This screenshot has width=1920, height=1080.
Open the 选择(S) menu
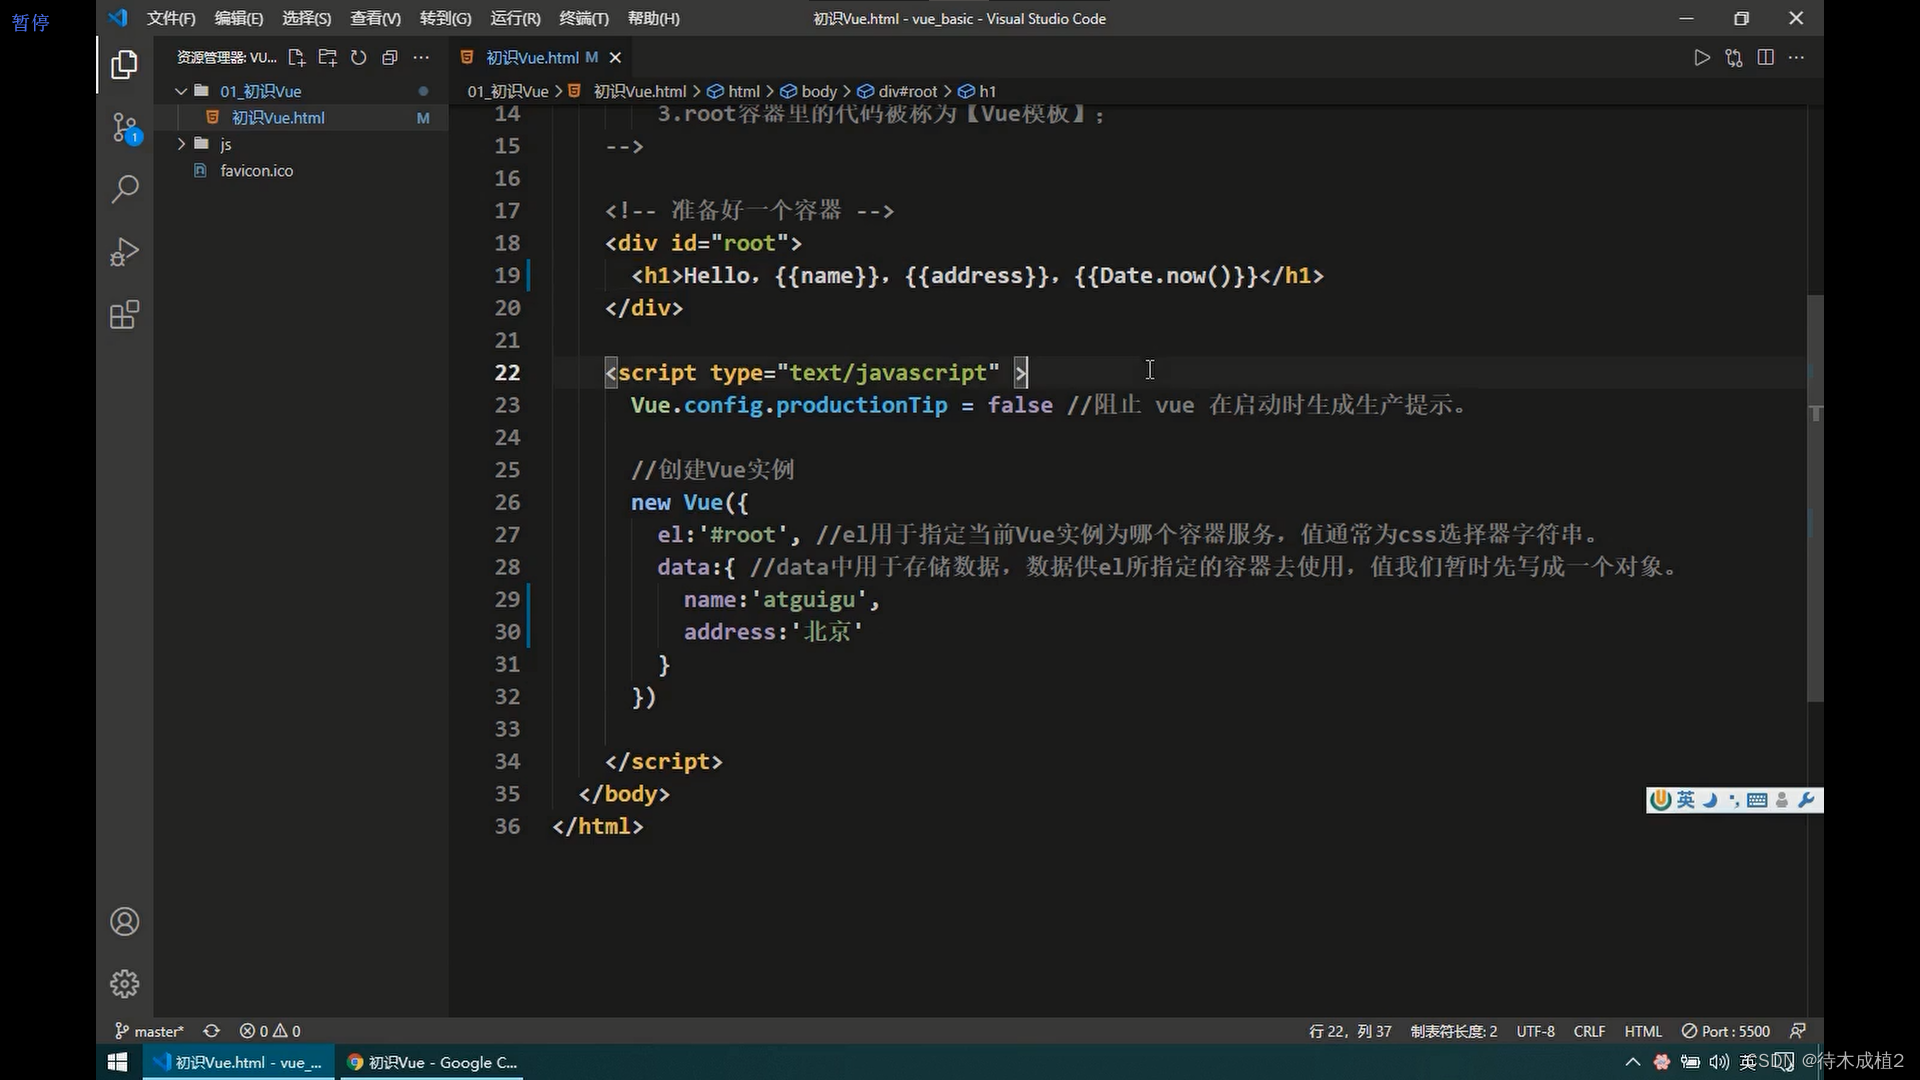click(306, 18)
